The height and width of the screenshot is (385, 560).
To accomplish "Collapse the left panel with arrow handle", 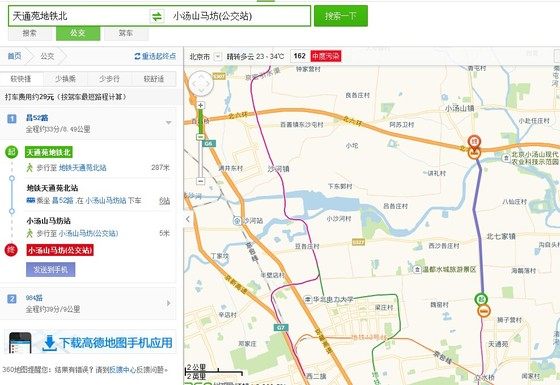I will tap(188, 219).
